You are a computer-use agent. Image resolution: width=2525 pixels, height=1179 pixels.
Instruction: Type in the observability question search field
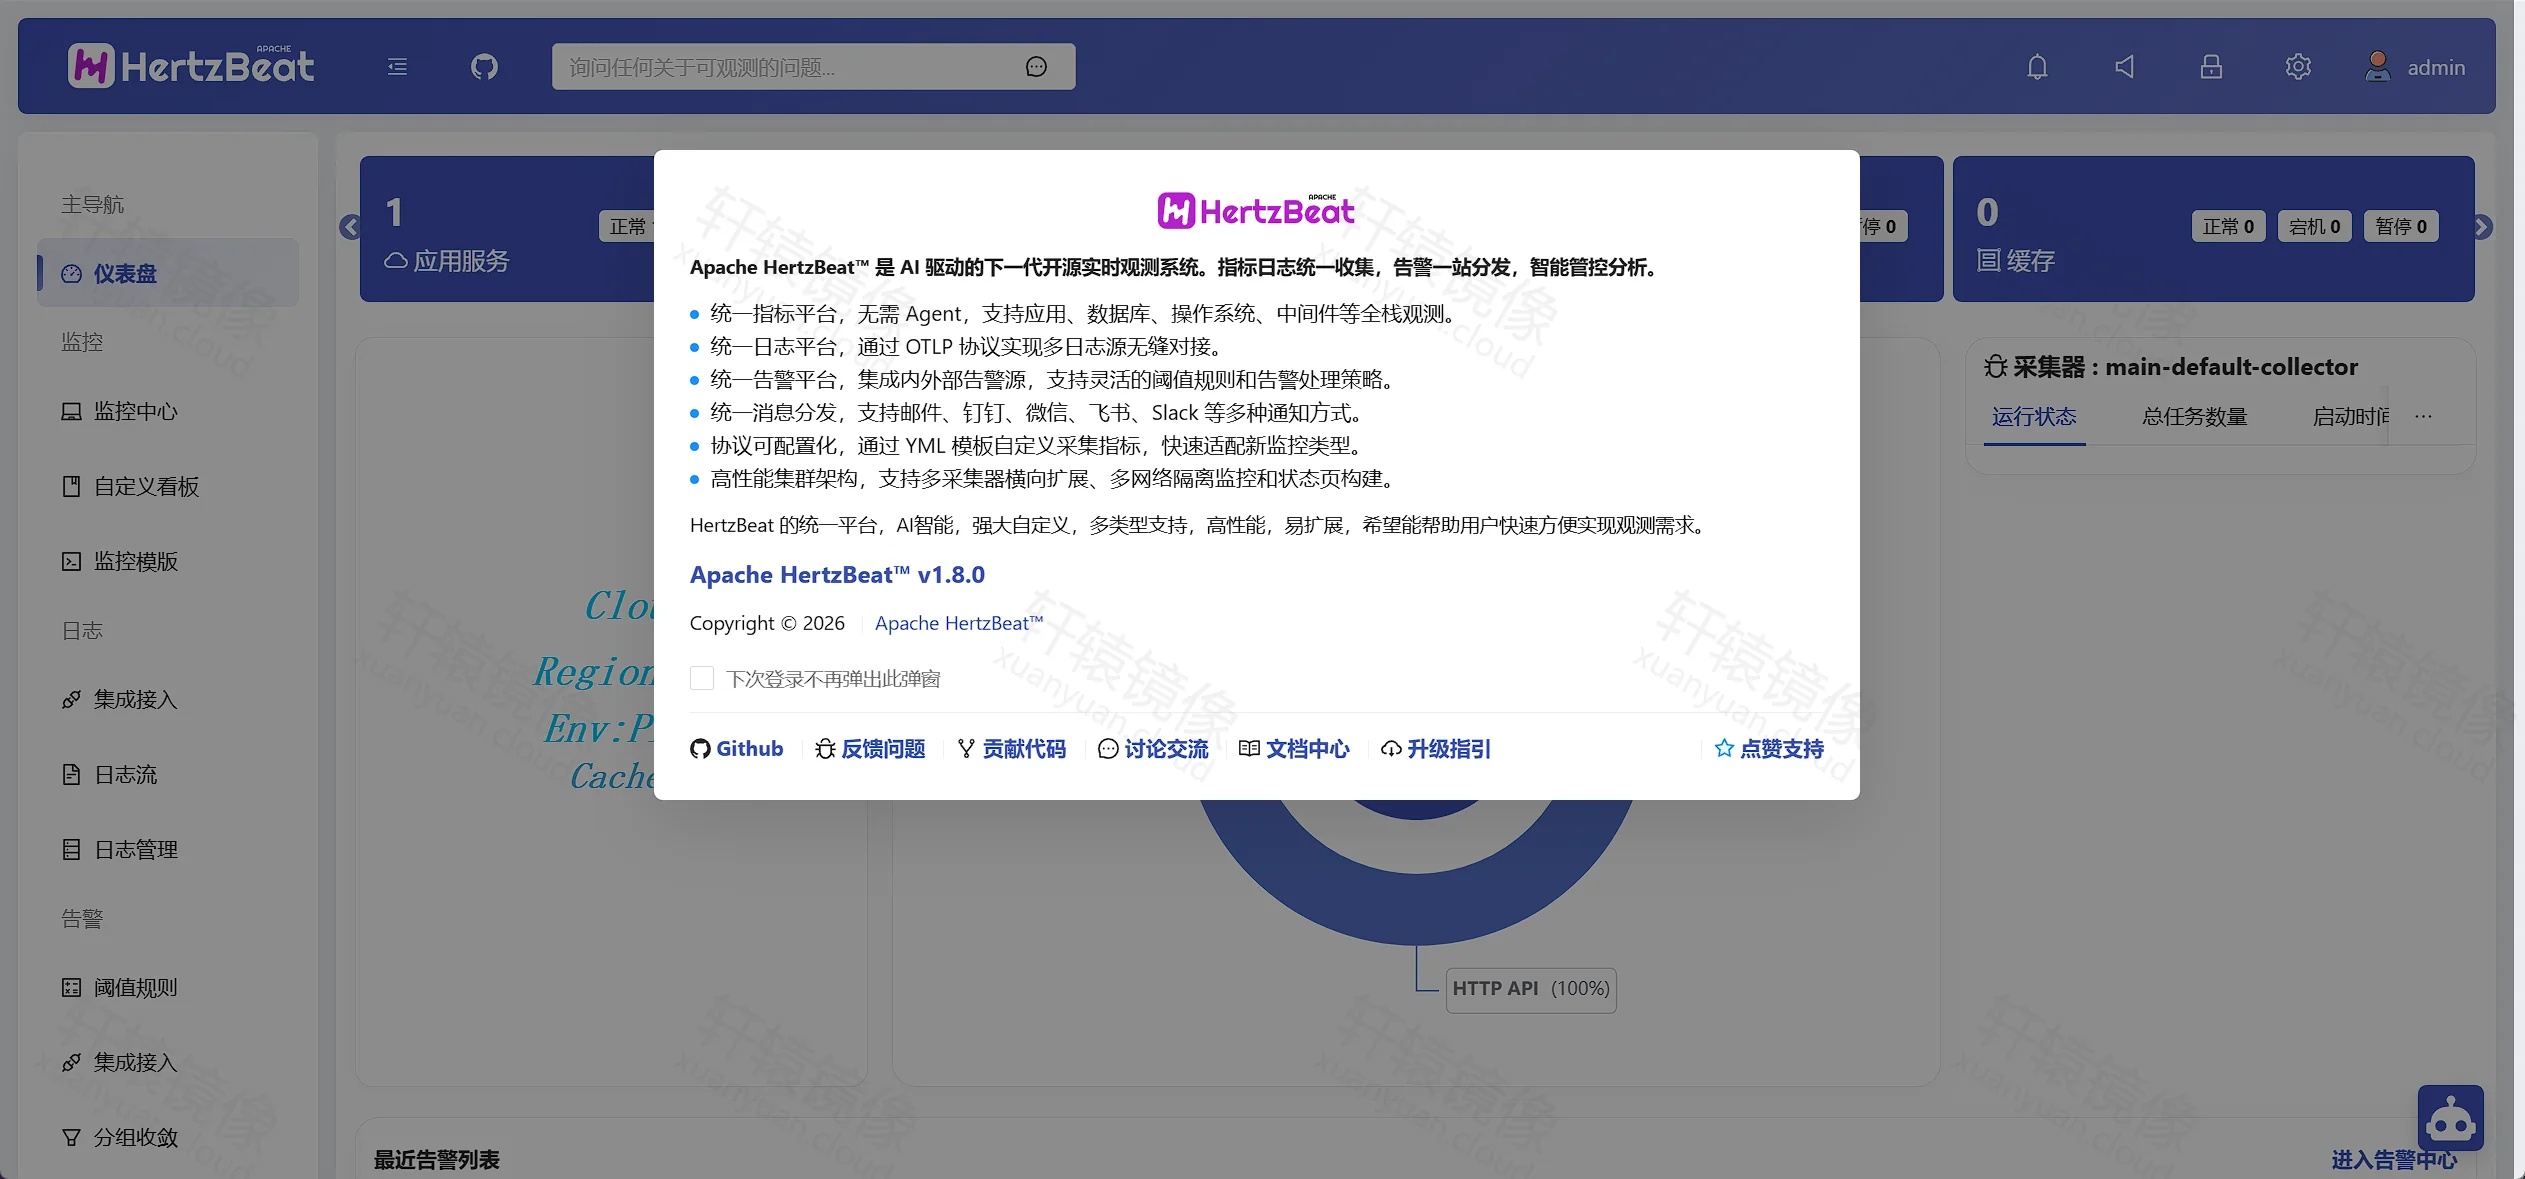pos(790,67)
